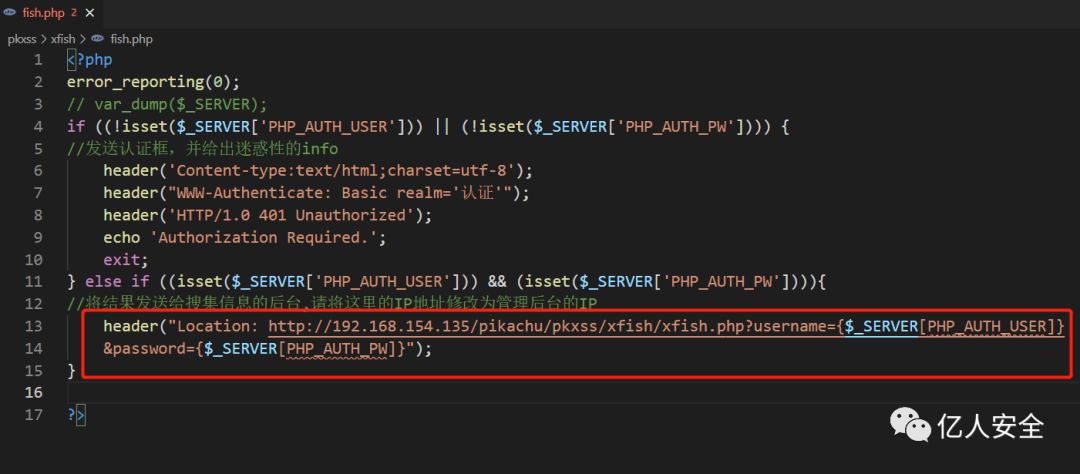
Task: Select the fish.php editor tab
Action: click(50, 13)
